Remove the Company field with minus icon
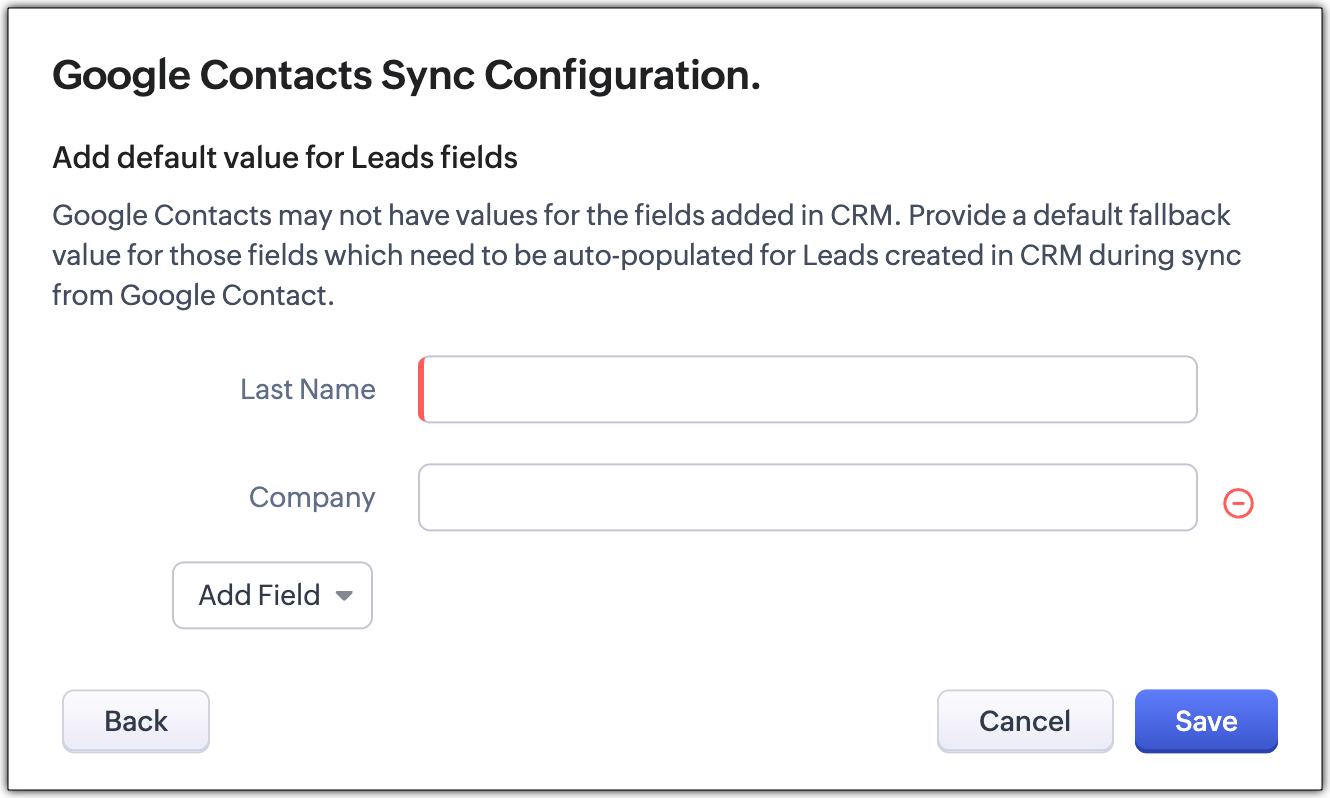 [1238, 504]
